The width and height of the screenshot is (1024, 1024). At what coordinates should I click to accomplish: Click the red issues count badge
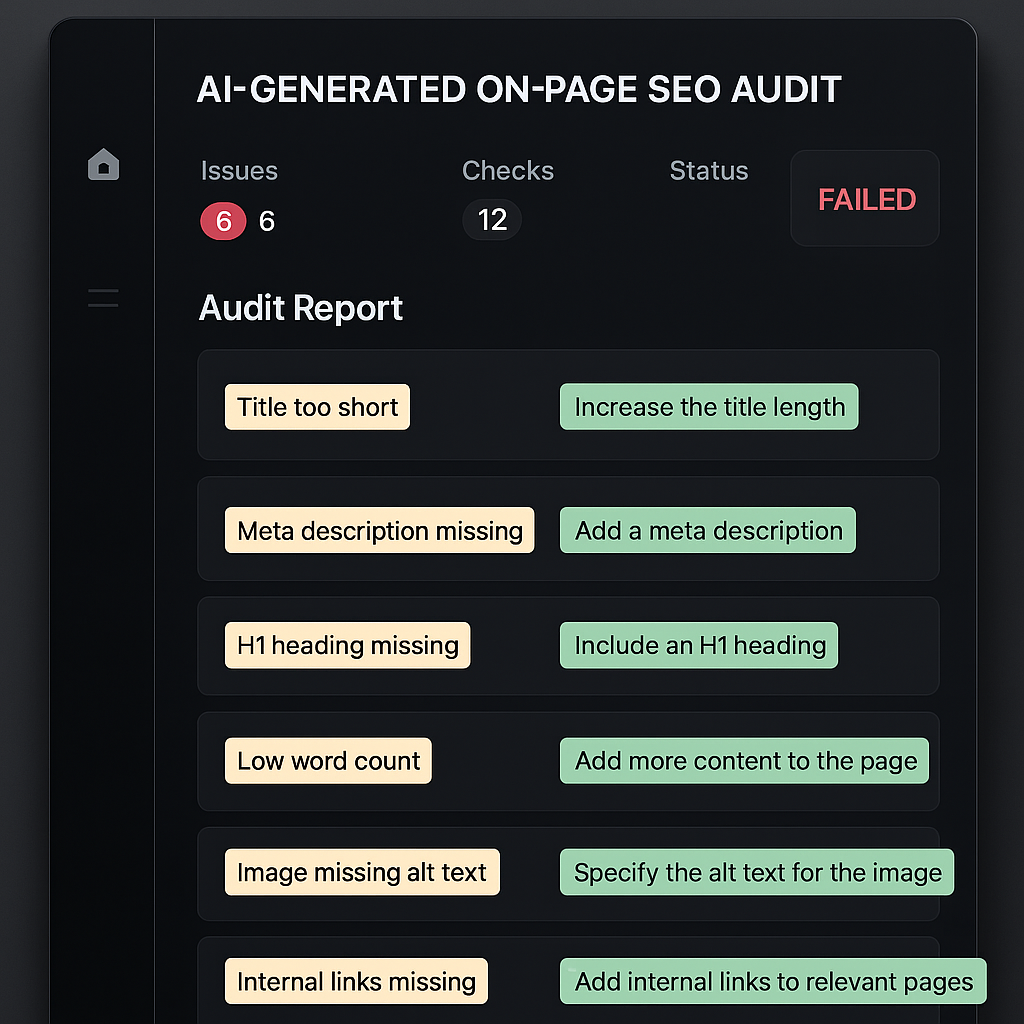pos(223,220)
